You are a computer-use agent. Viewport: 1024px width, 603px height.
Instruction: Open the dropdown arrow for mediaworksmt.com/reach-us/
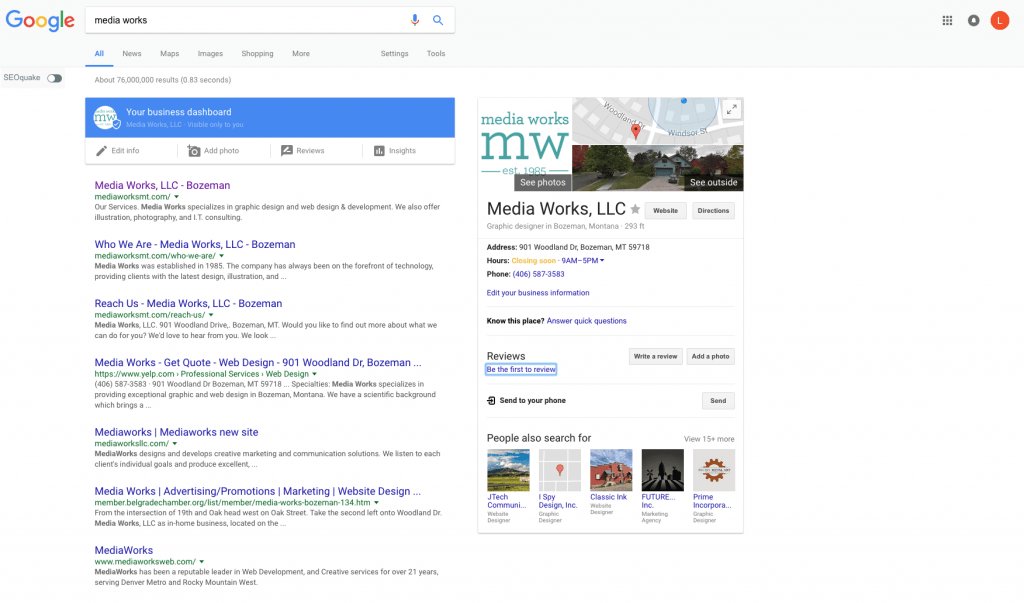point(211,315)
